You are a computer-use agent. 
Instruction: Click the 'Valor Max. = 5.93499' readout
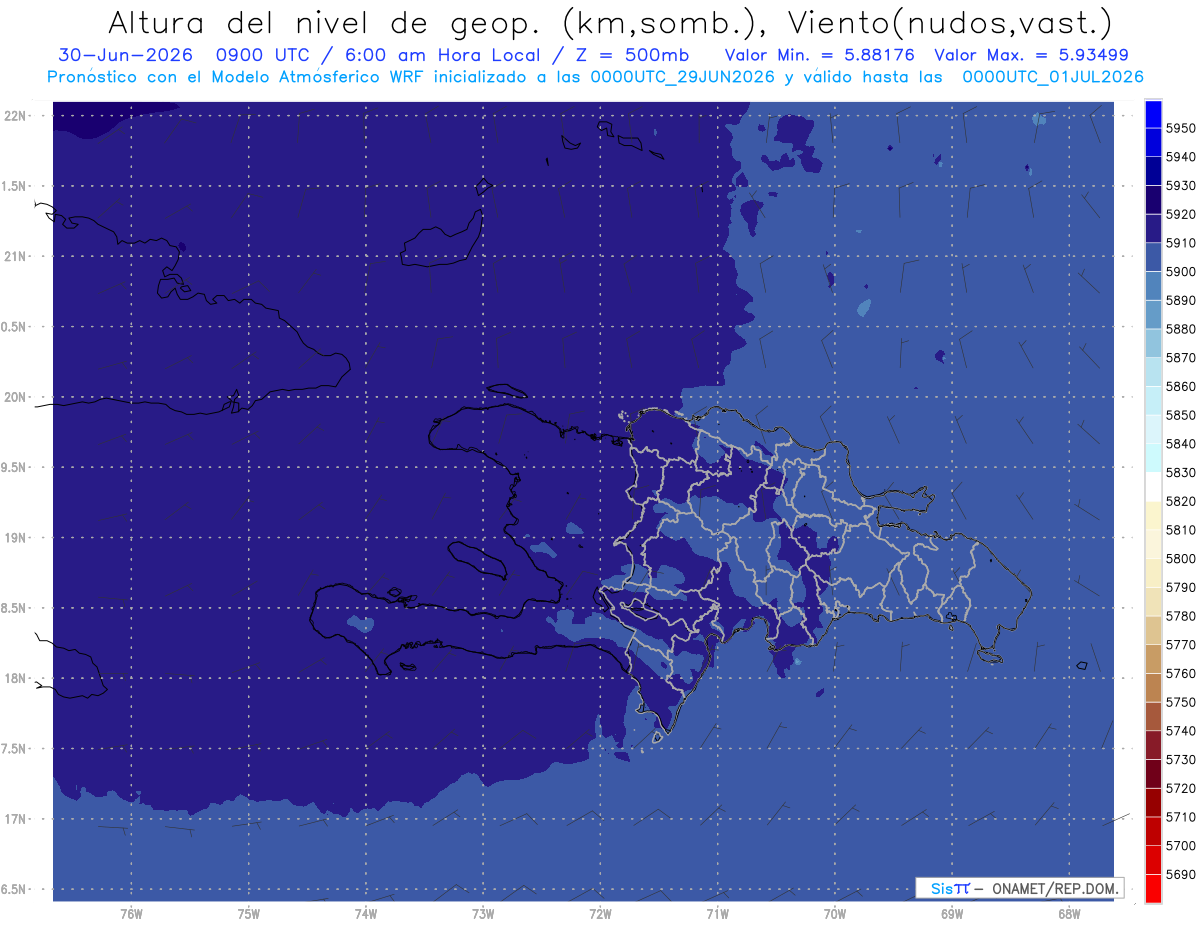pyautogui.click(x=1029, y=55)
